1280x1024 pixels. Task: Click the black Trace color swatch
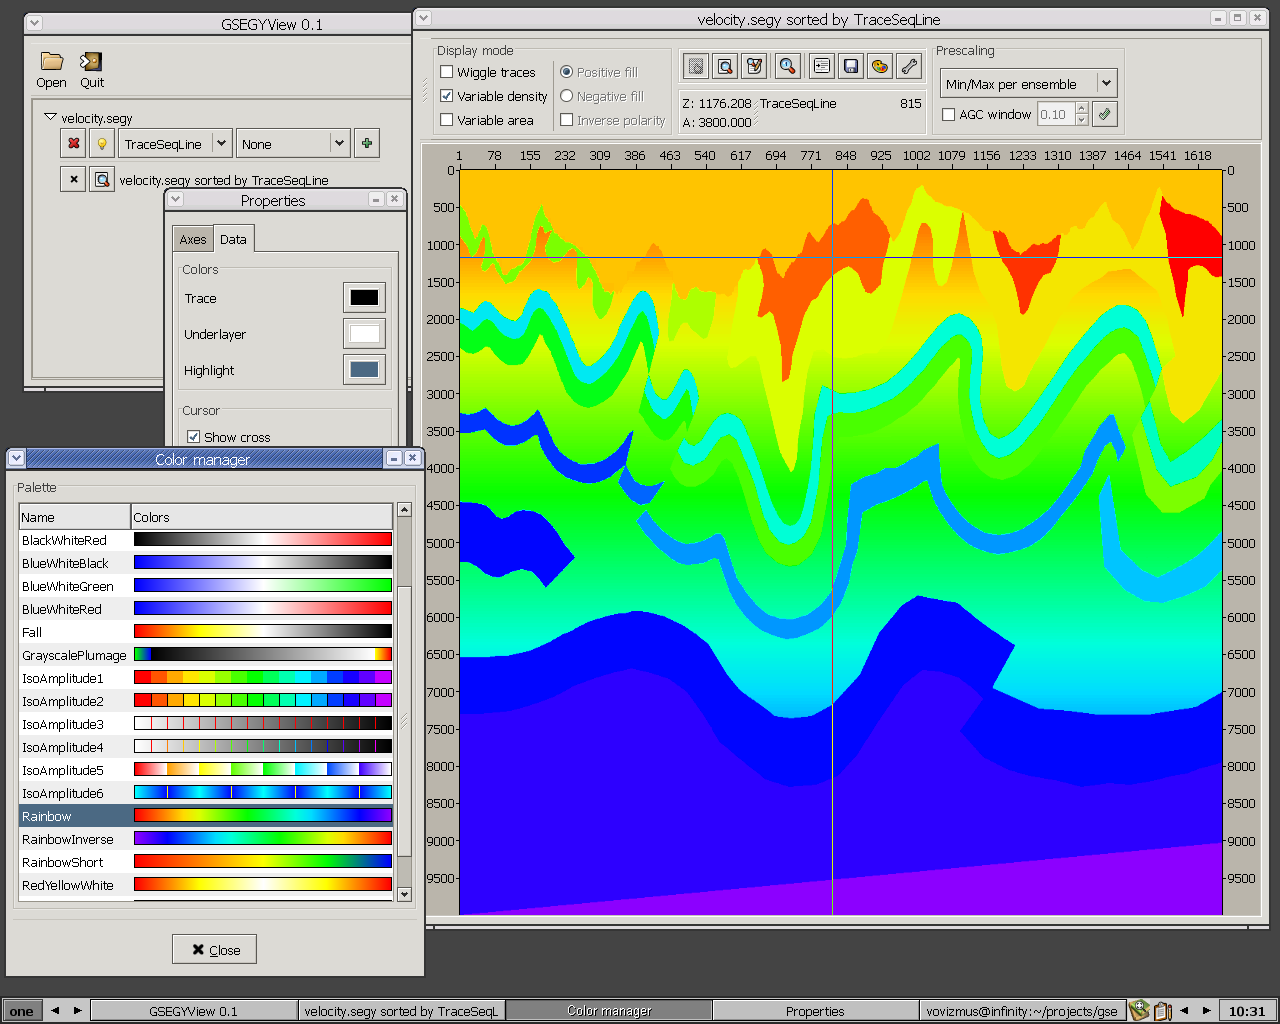point(364,297)
